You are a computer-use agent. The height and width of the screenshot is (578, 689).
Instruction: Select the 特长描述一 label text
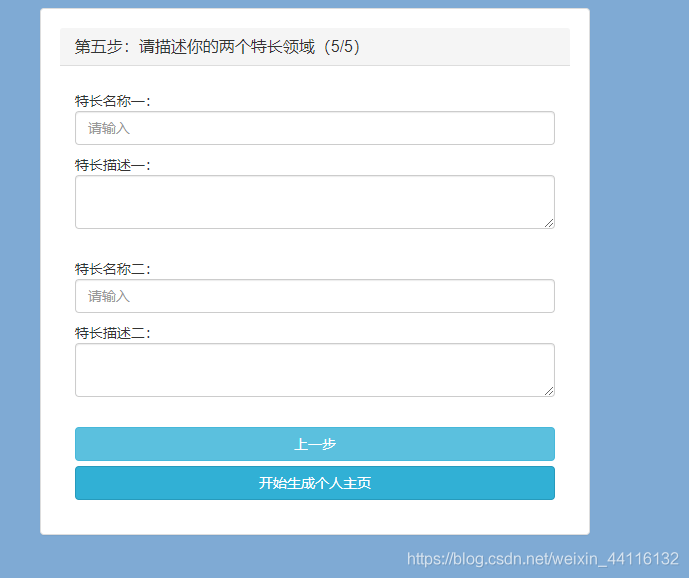112,165
